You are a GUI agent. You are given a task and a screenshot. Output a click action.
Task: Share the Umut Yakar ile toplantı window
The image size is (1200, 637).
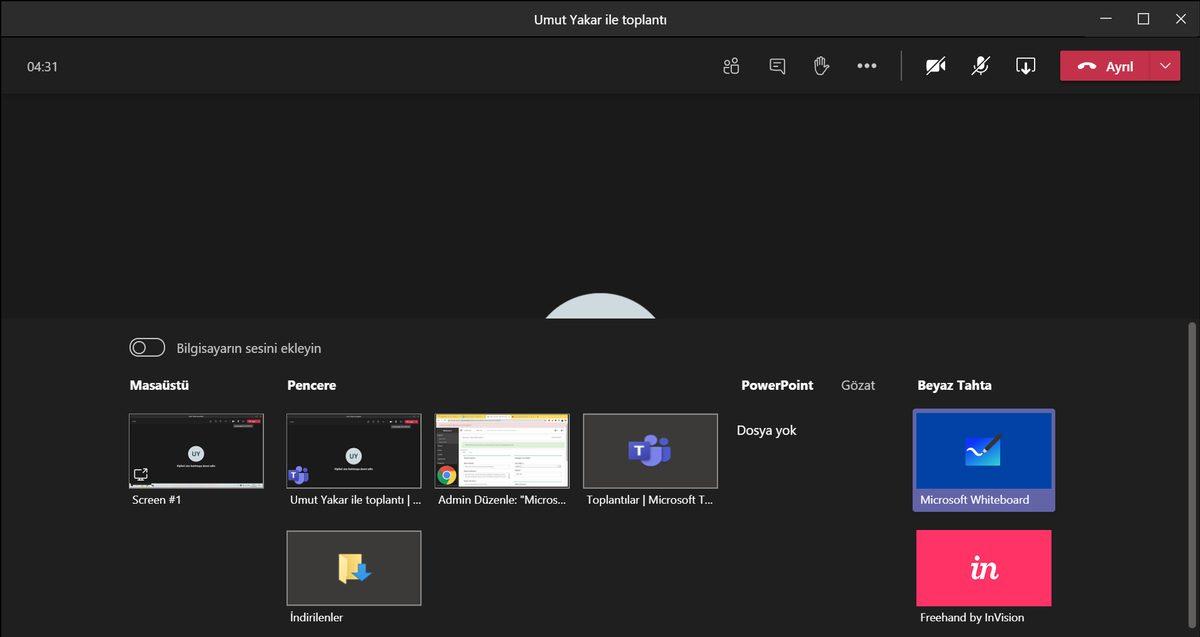pos(353,449)
